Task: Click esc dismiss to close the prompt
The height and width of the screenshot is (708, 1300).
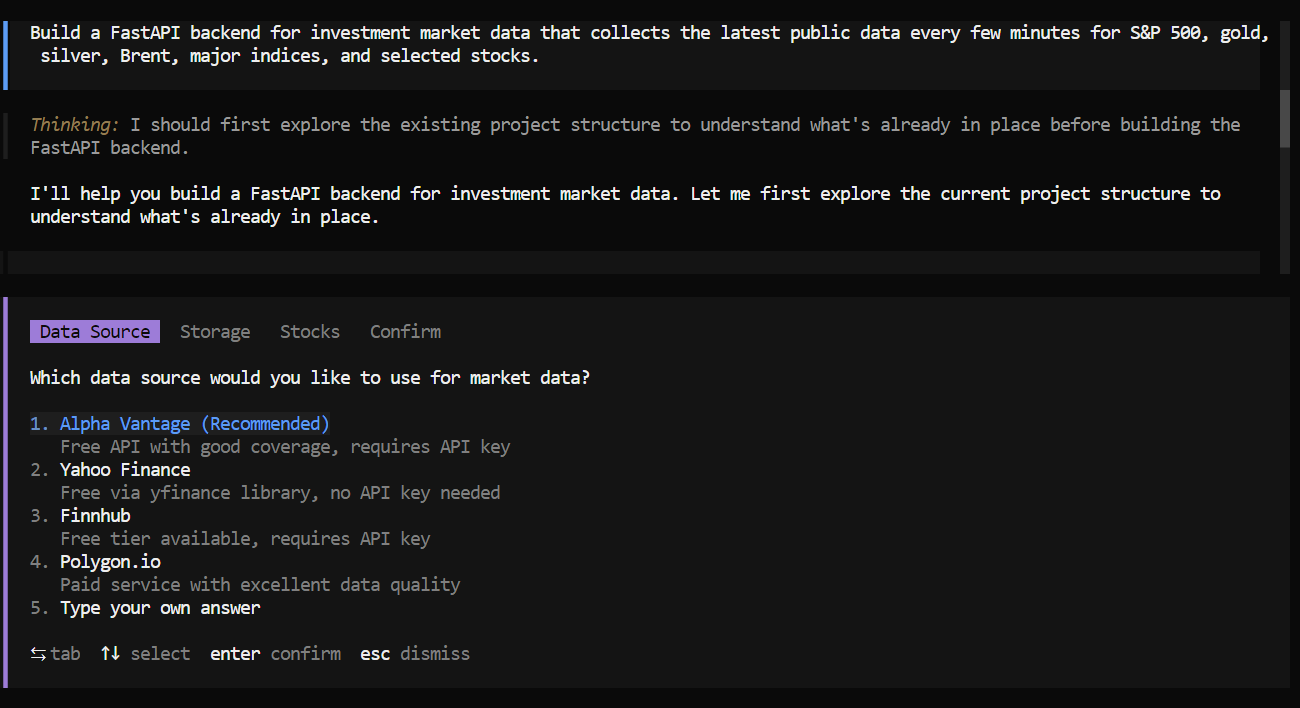Action: (x=416, y=653)
